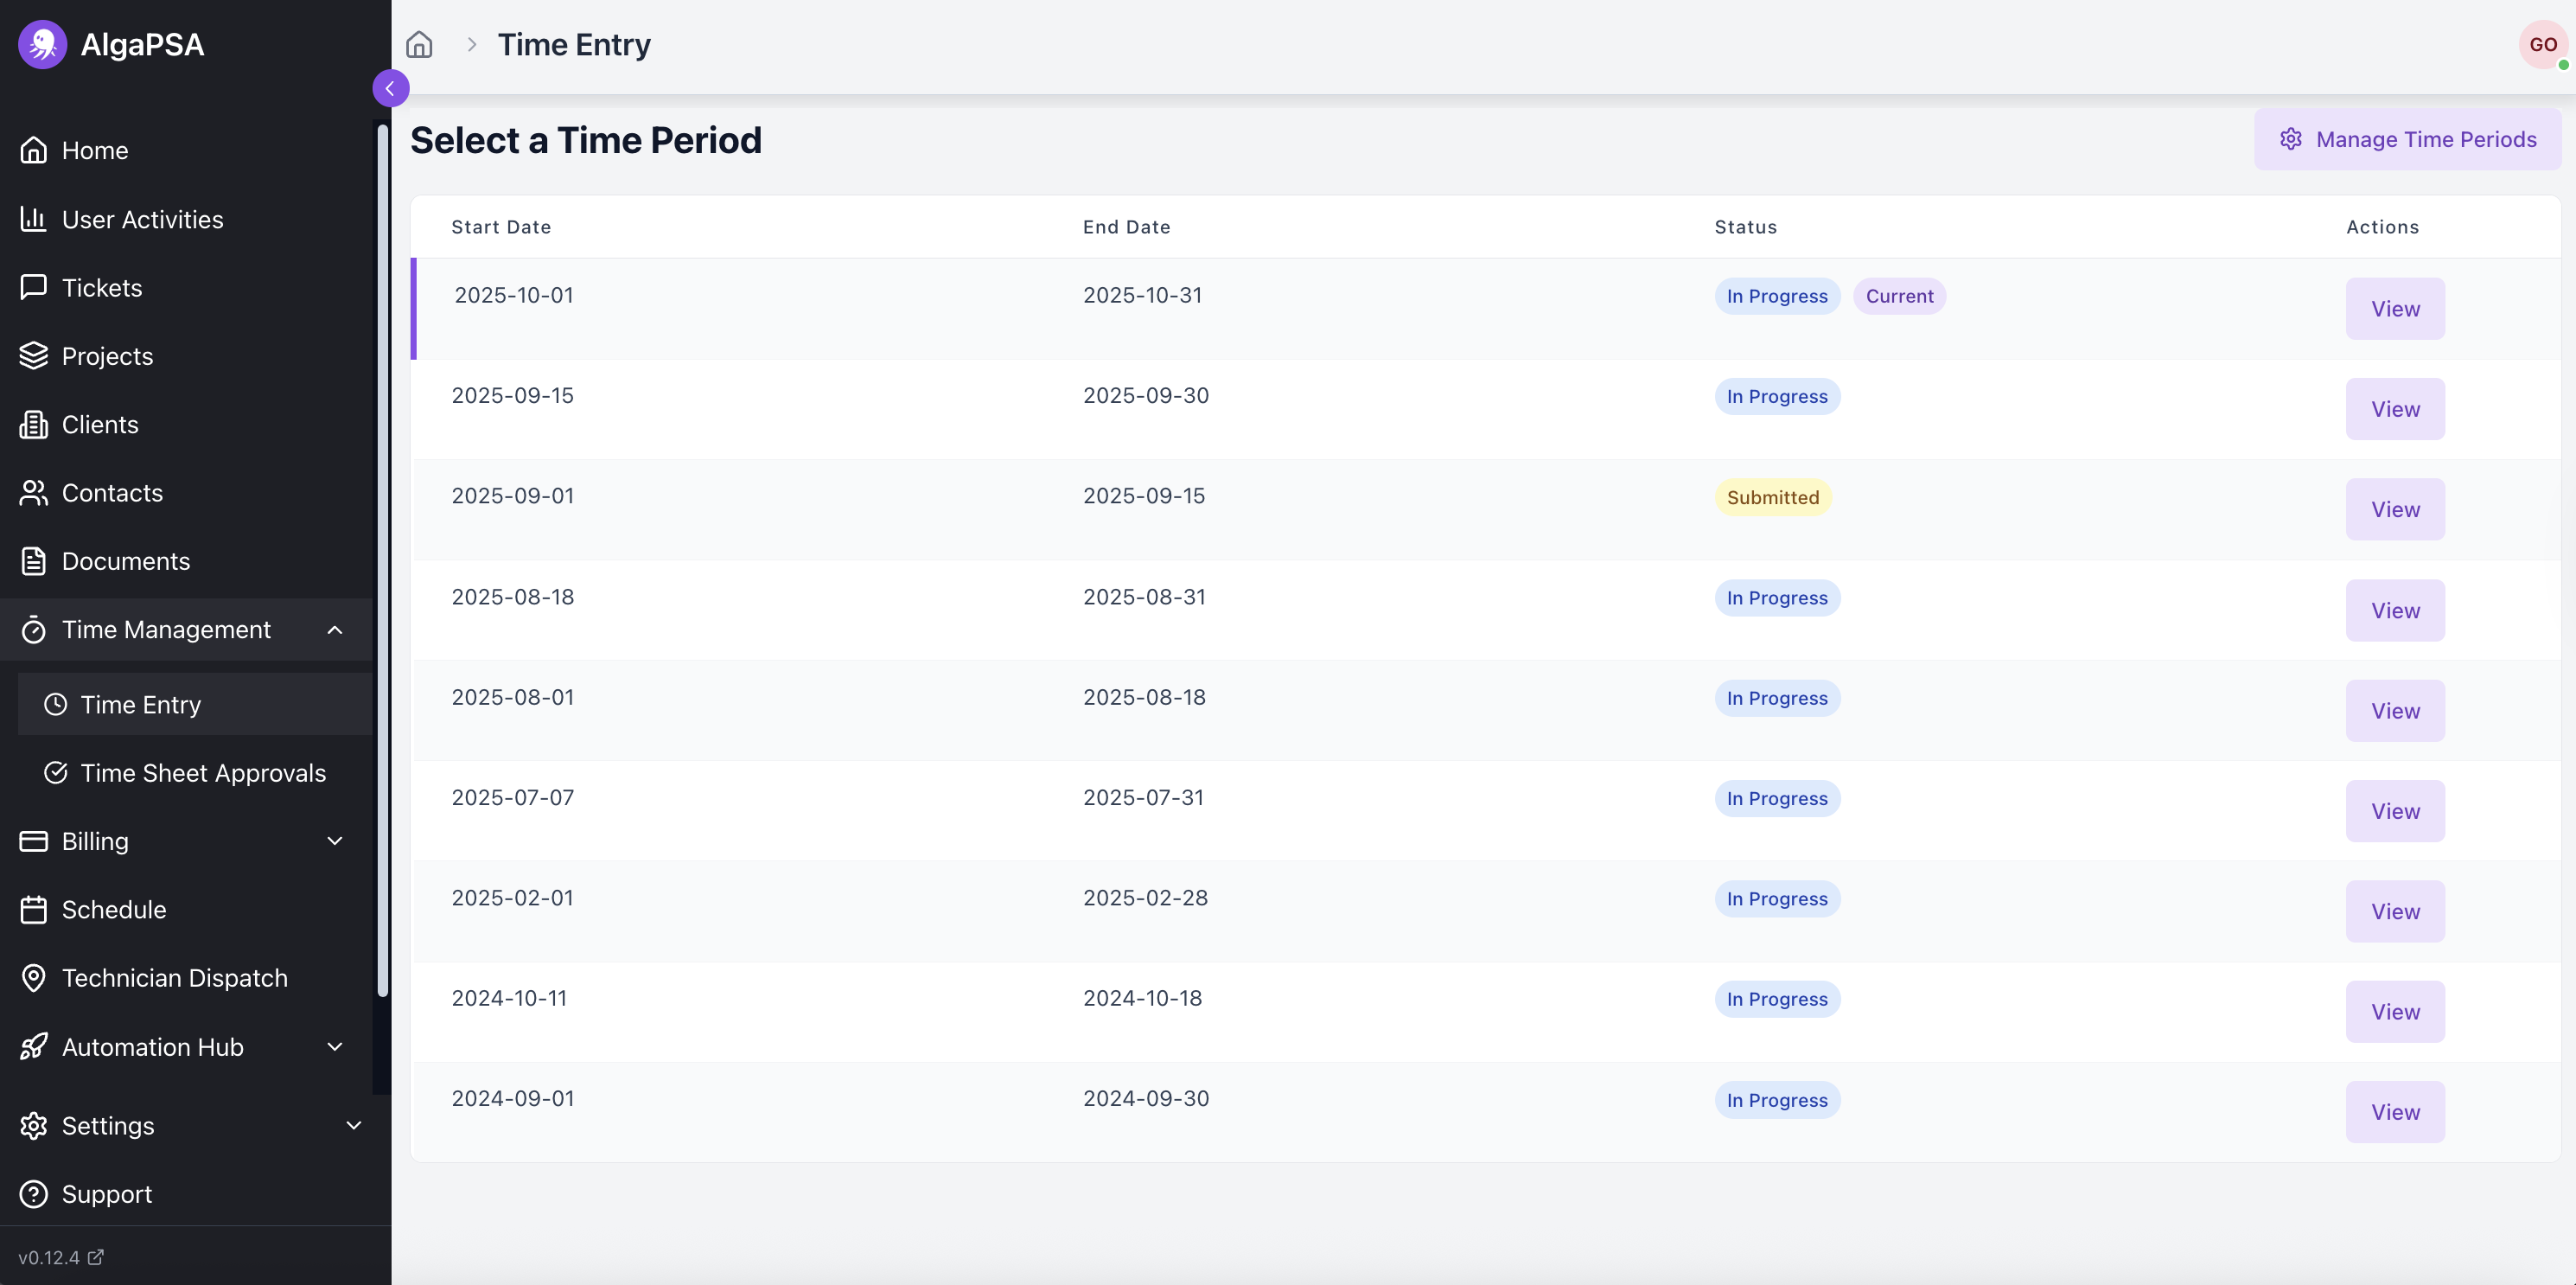Click the home breadcrumb icon
The image size is (2576, 1285).
coord(419,44)
